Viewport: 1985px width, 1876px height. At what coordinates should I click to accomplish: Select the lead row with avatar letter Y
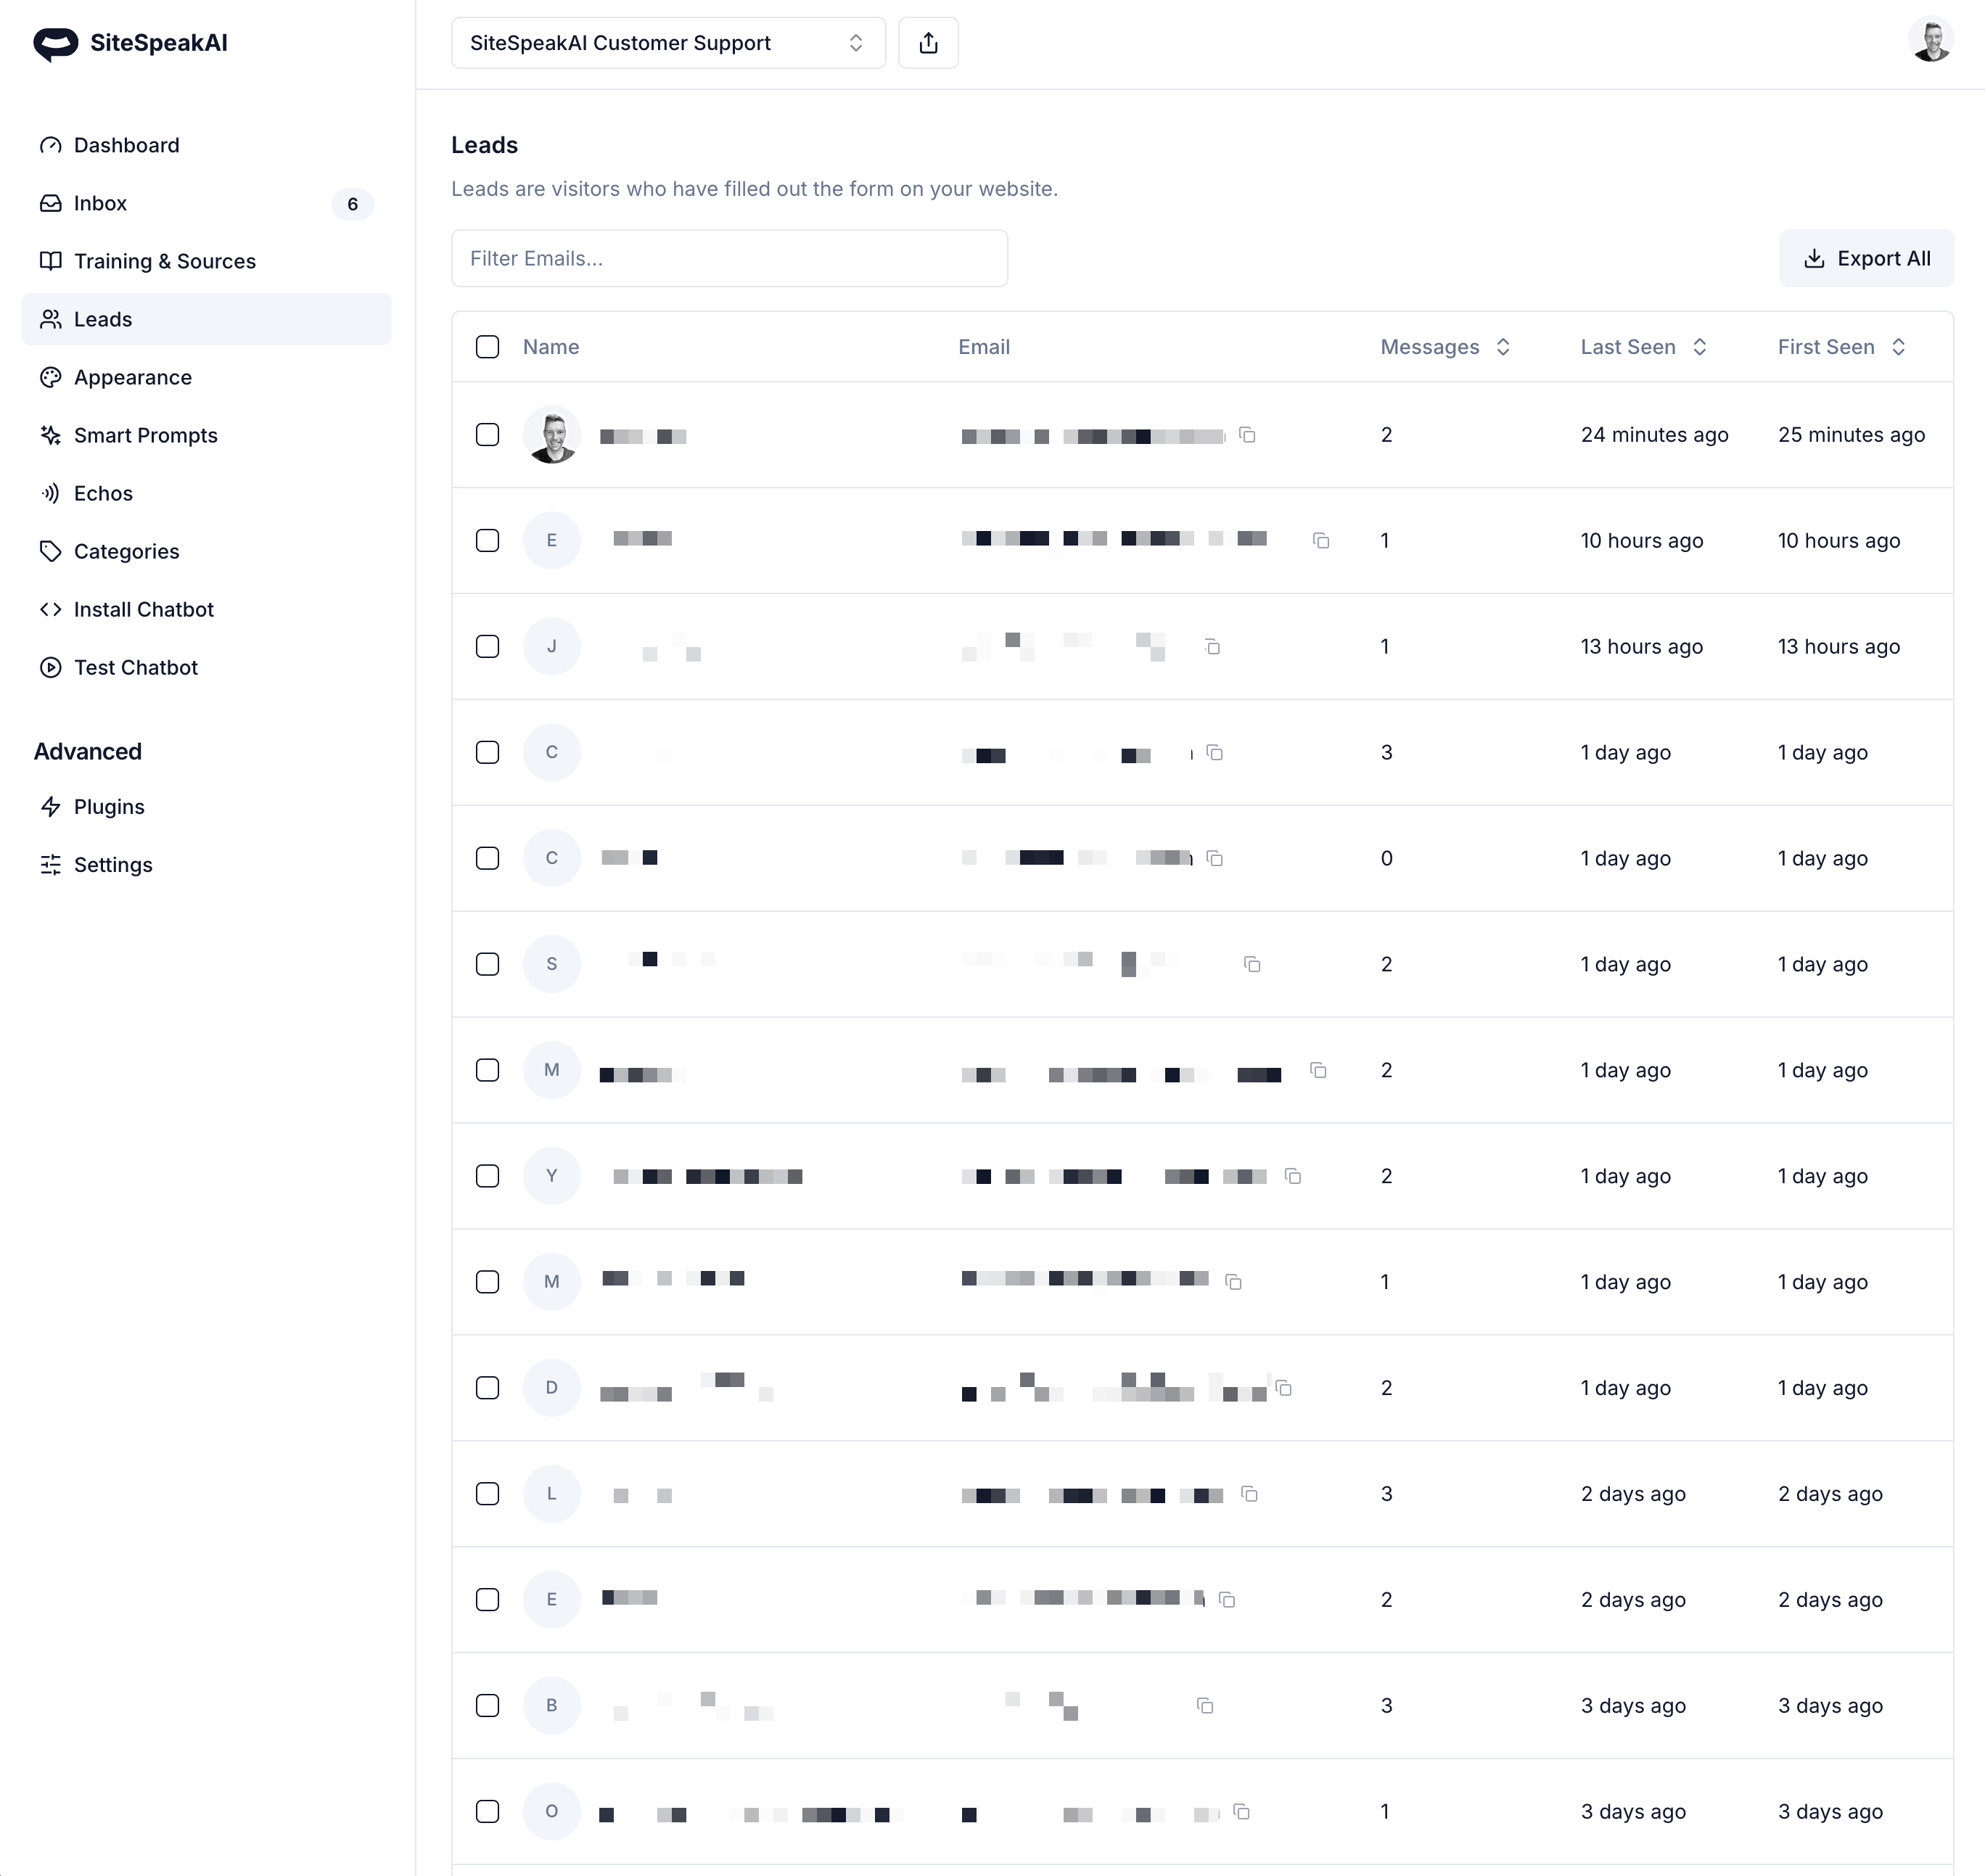coord(487,1176)
